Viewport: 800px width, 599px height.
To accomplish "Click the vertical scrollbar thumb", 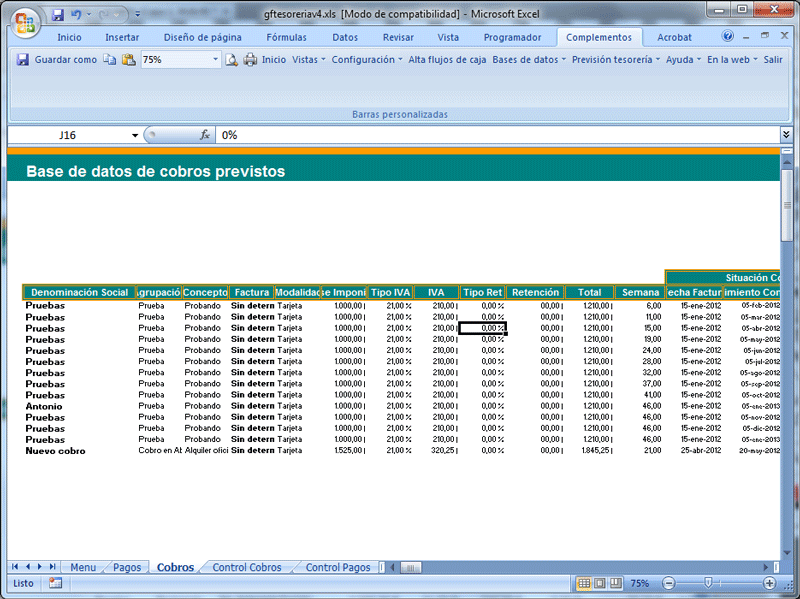I will pos(787,206).
